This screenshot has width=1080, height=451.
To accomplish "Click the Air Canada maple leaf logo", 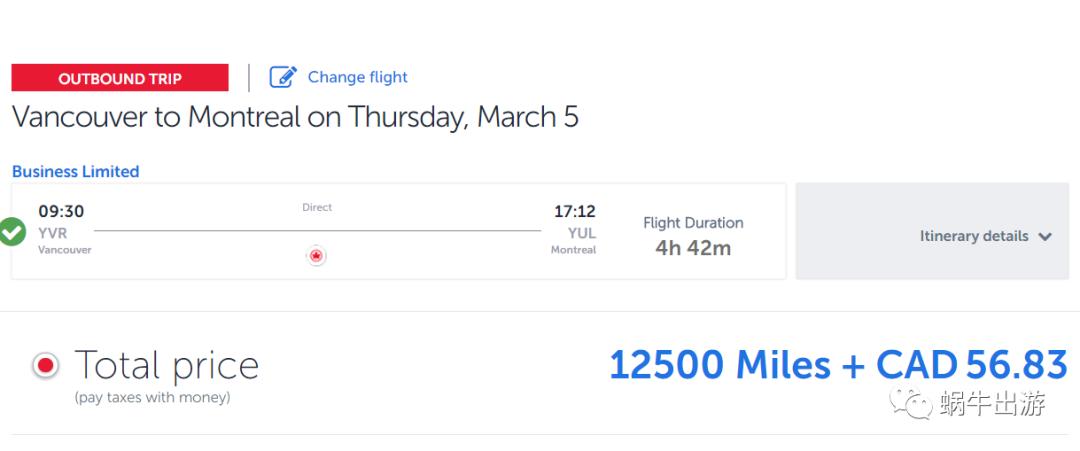I will coord(316,256).
